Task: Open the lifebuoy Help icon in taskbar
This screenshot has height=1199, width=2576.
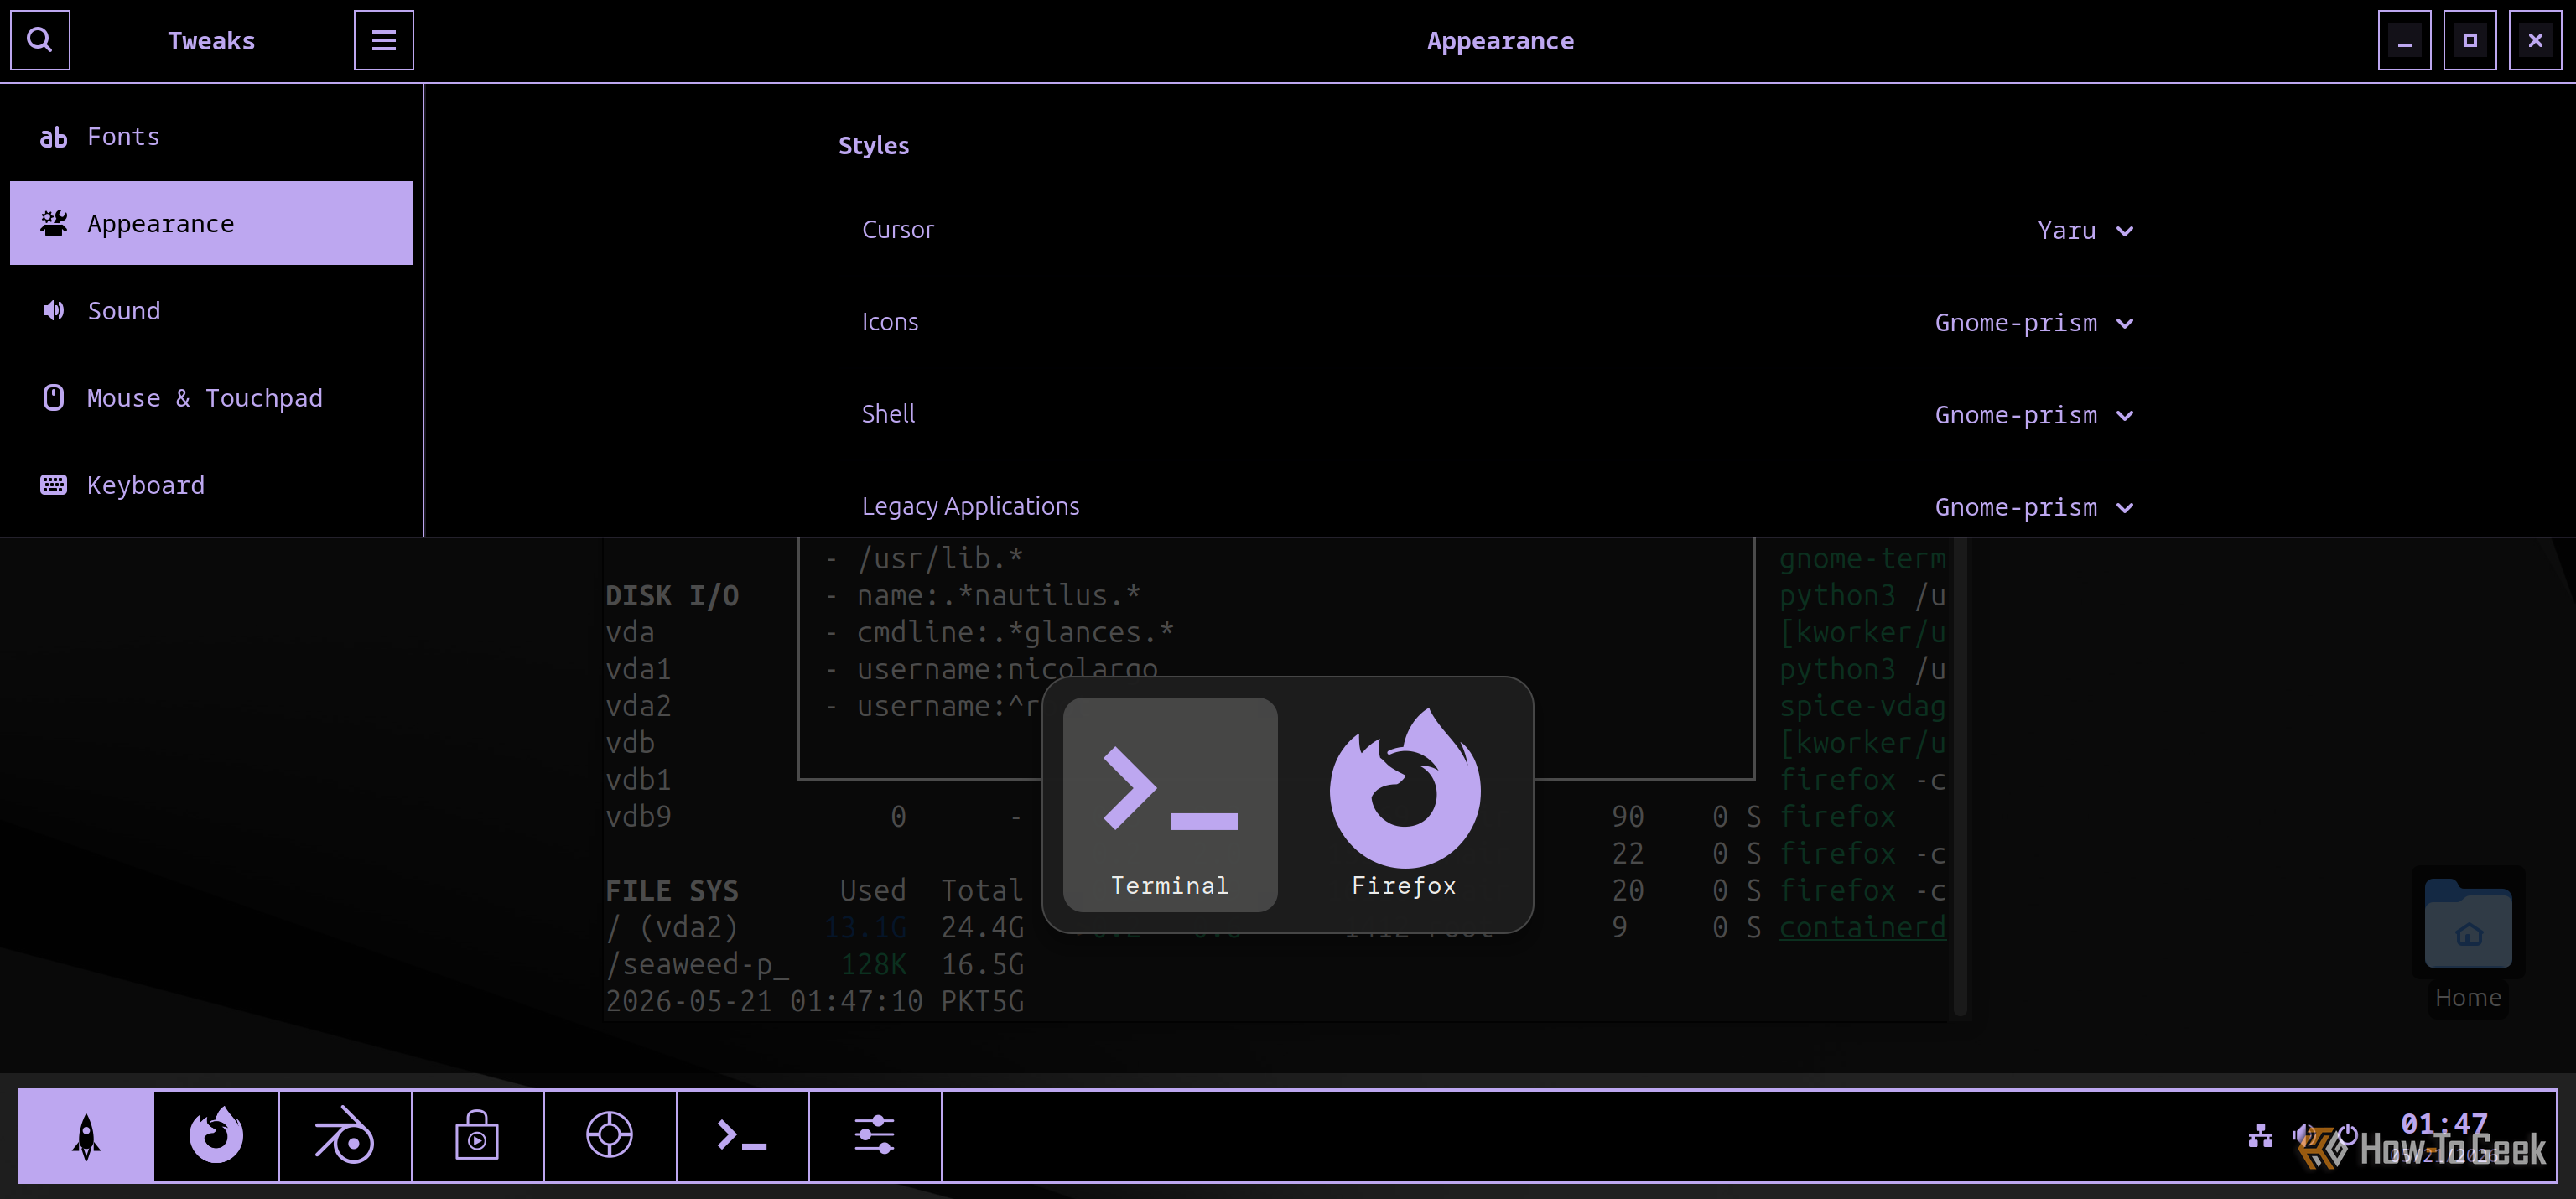Action: (610, 1136)
